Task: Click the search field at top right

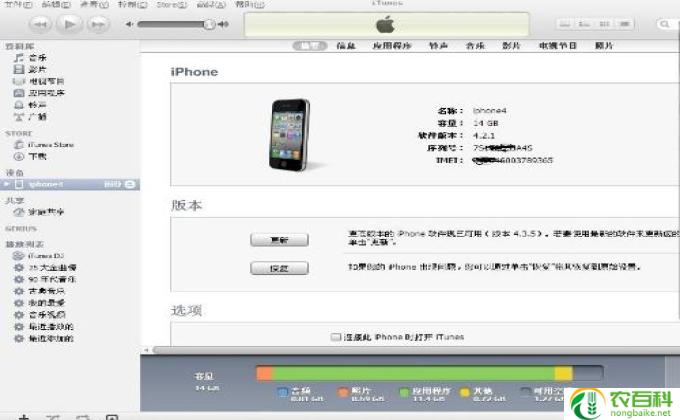Action: pos(668,24)
